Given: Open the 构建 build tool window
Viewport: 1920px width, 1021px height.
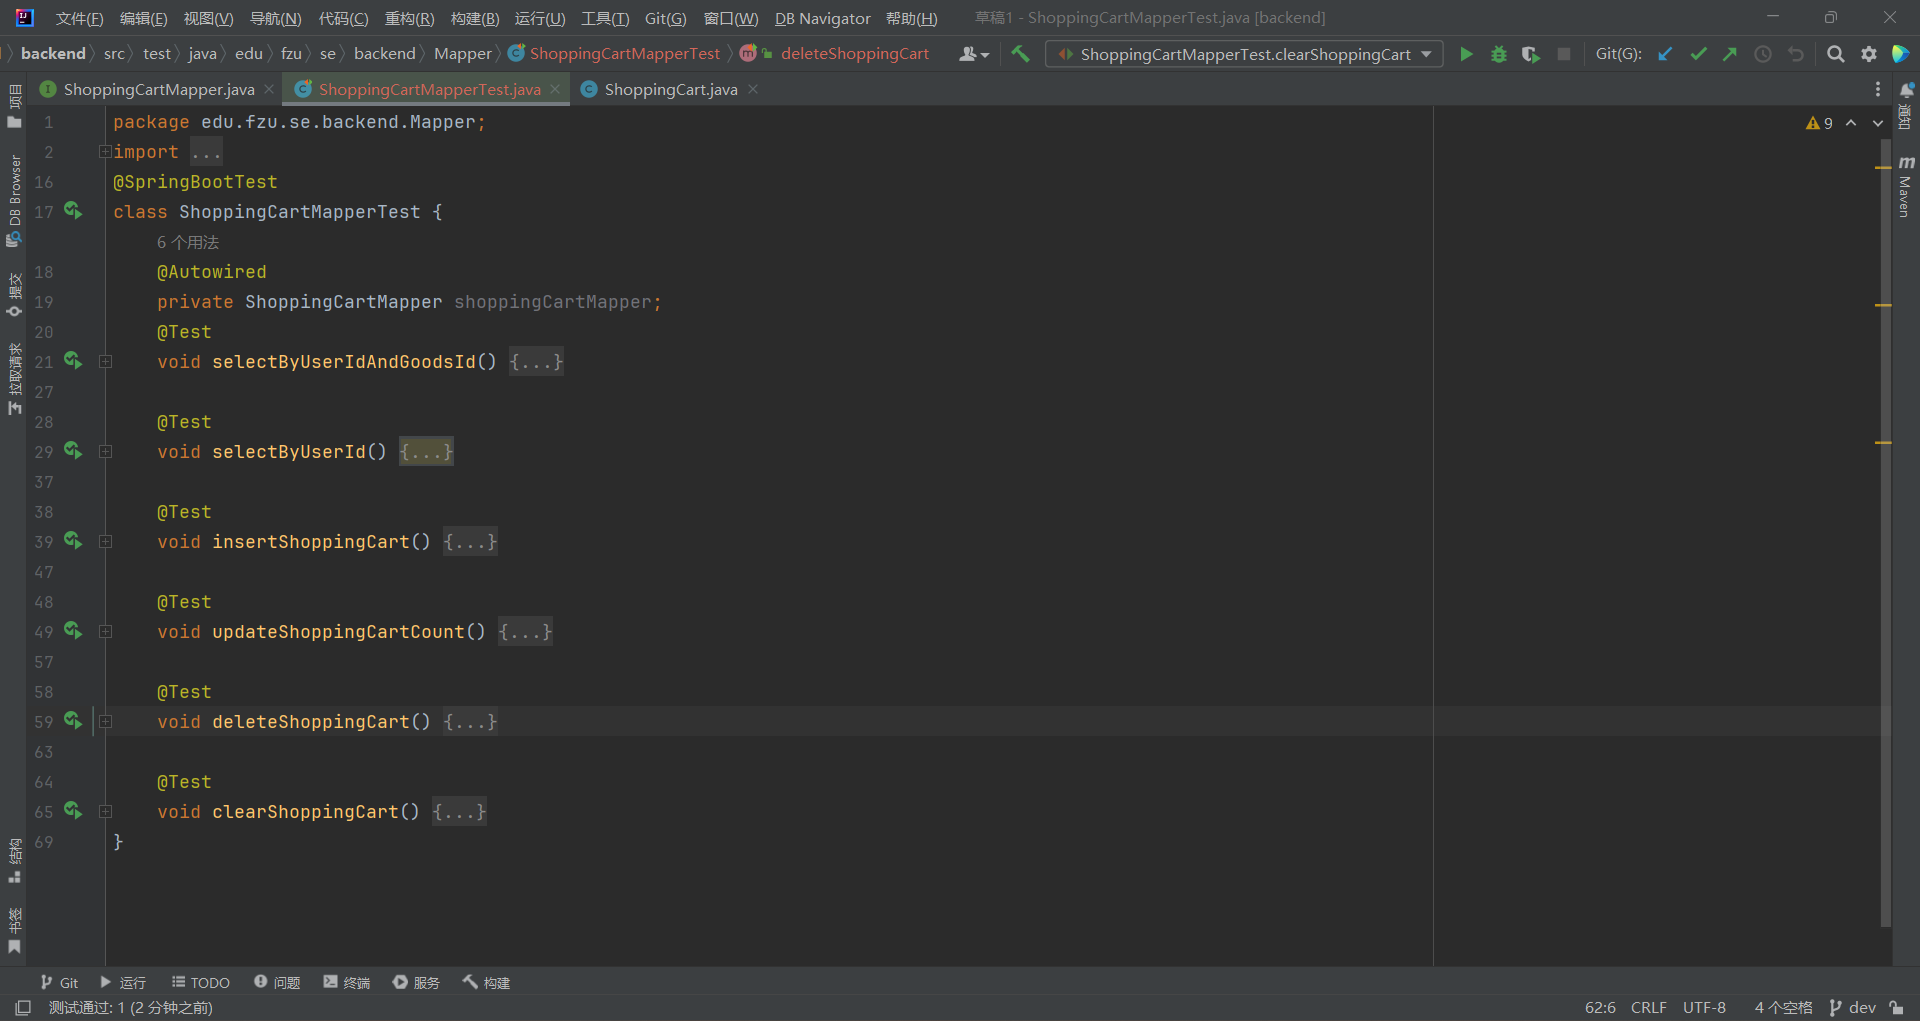Looking at the screenshot, I should tap(486, 982).
